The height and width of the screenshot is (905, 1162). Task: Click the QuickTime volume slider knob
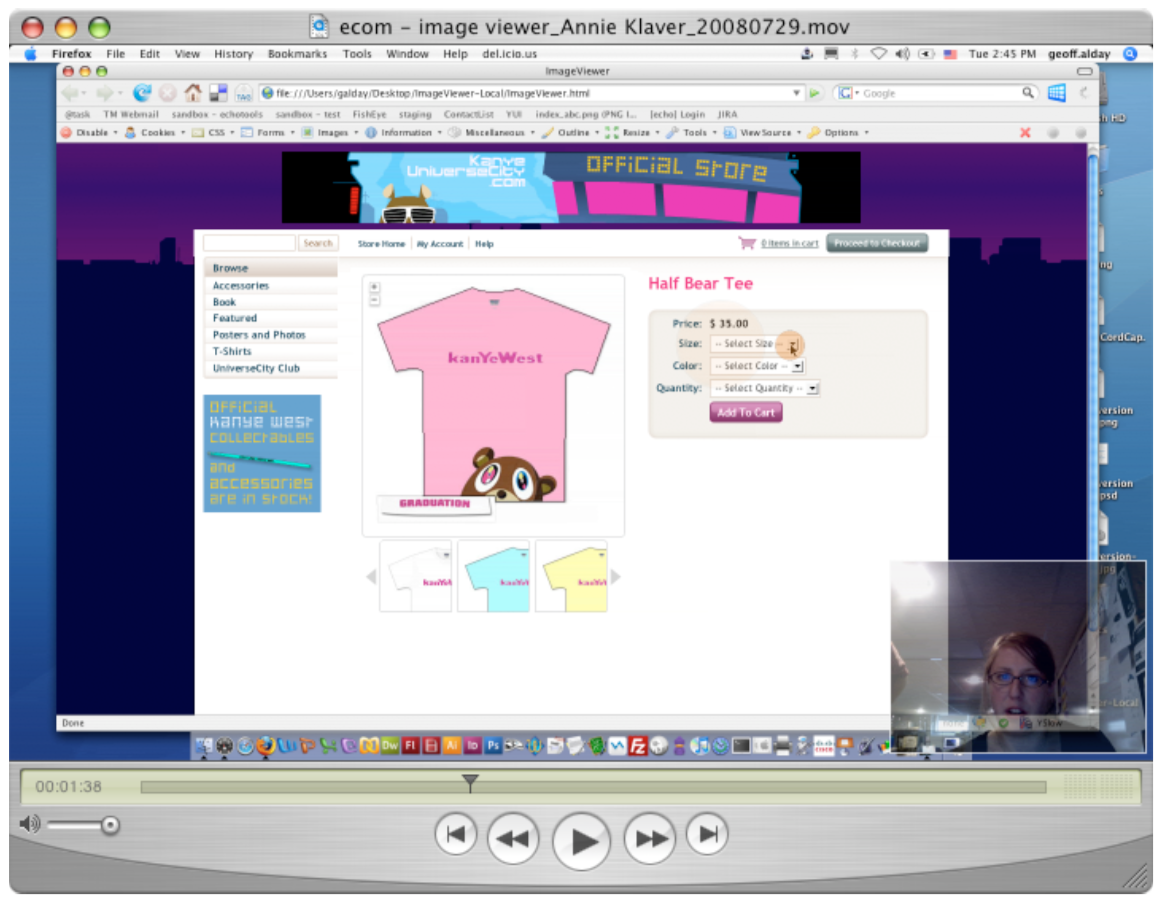click(x=110, y=825)
